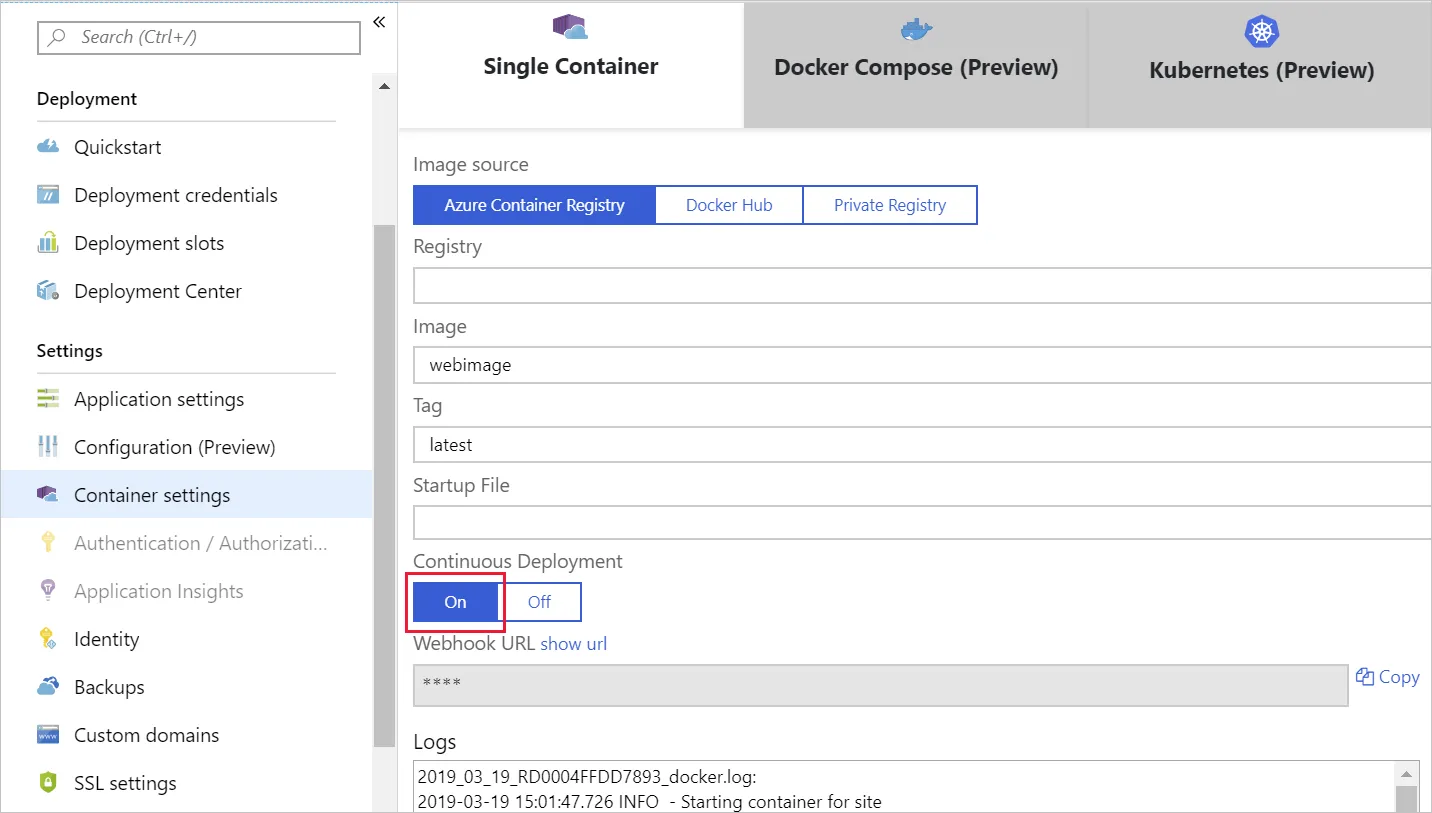
Task: Click the Single Container tab icon
Action: pyautogui.click(x=570, y=27)
